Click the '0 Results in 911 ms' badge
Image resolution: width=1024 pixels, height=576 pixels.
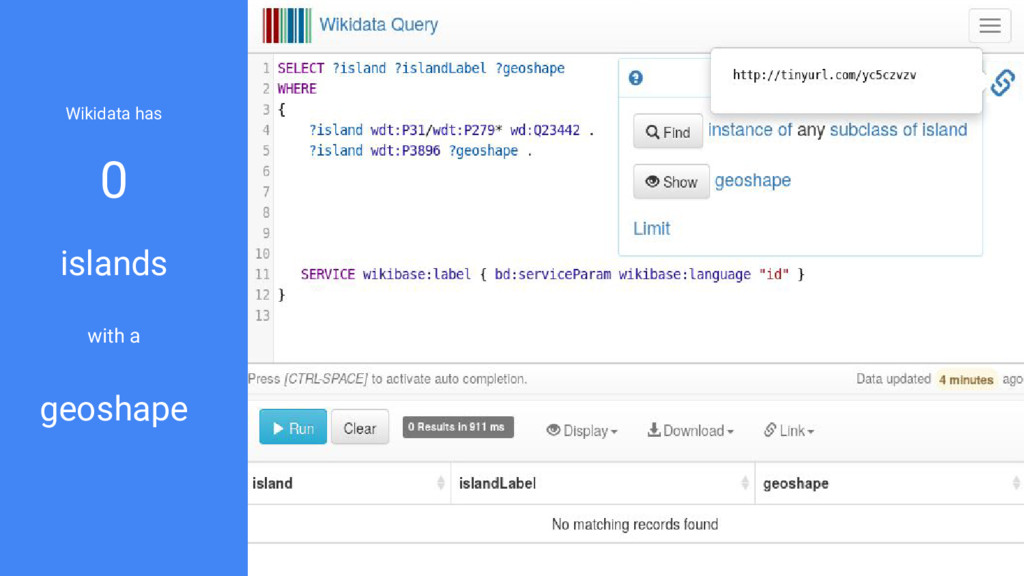pyautogui.click(x=458, y=427)
